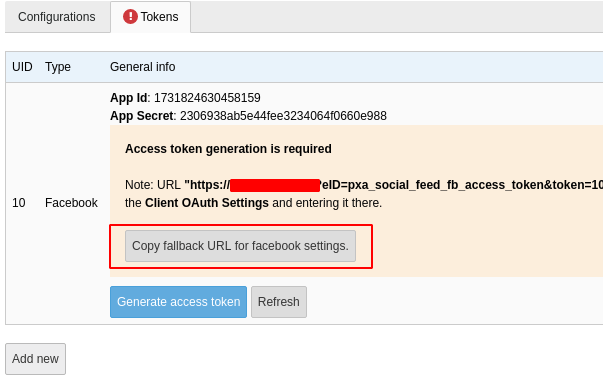Viewport: 603px width, 391px height.
Task: Refresh the Facebook token row
Action: (x=279, y=302)
